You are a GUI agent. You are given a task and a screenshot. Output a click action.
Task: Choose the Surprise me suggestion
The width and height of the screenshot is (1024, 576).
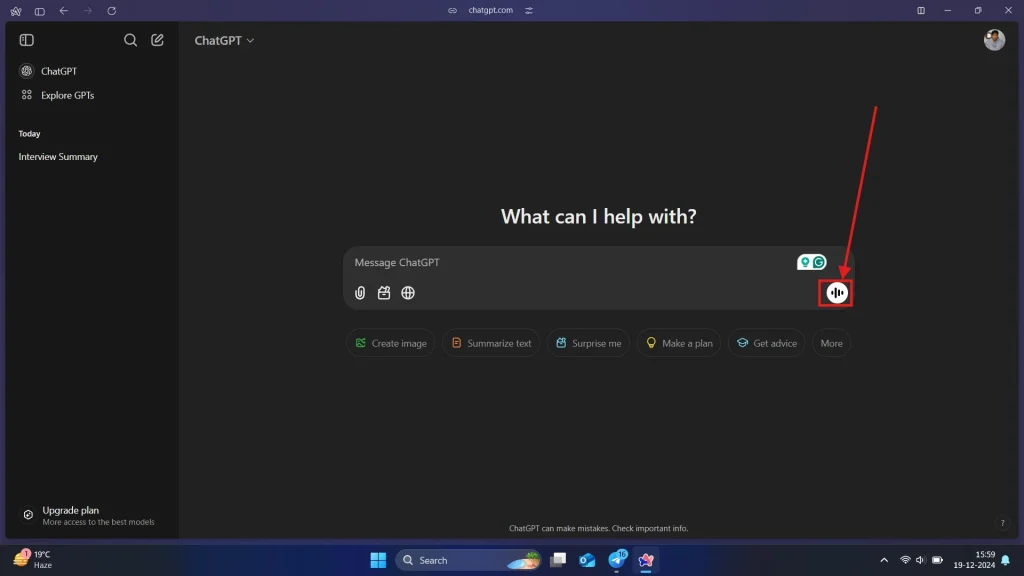point(588,344)
